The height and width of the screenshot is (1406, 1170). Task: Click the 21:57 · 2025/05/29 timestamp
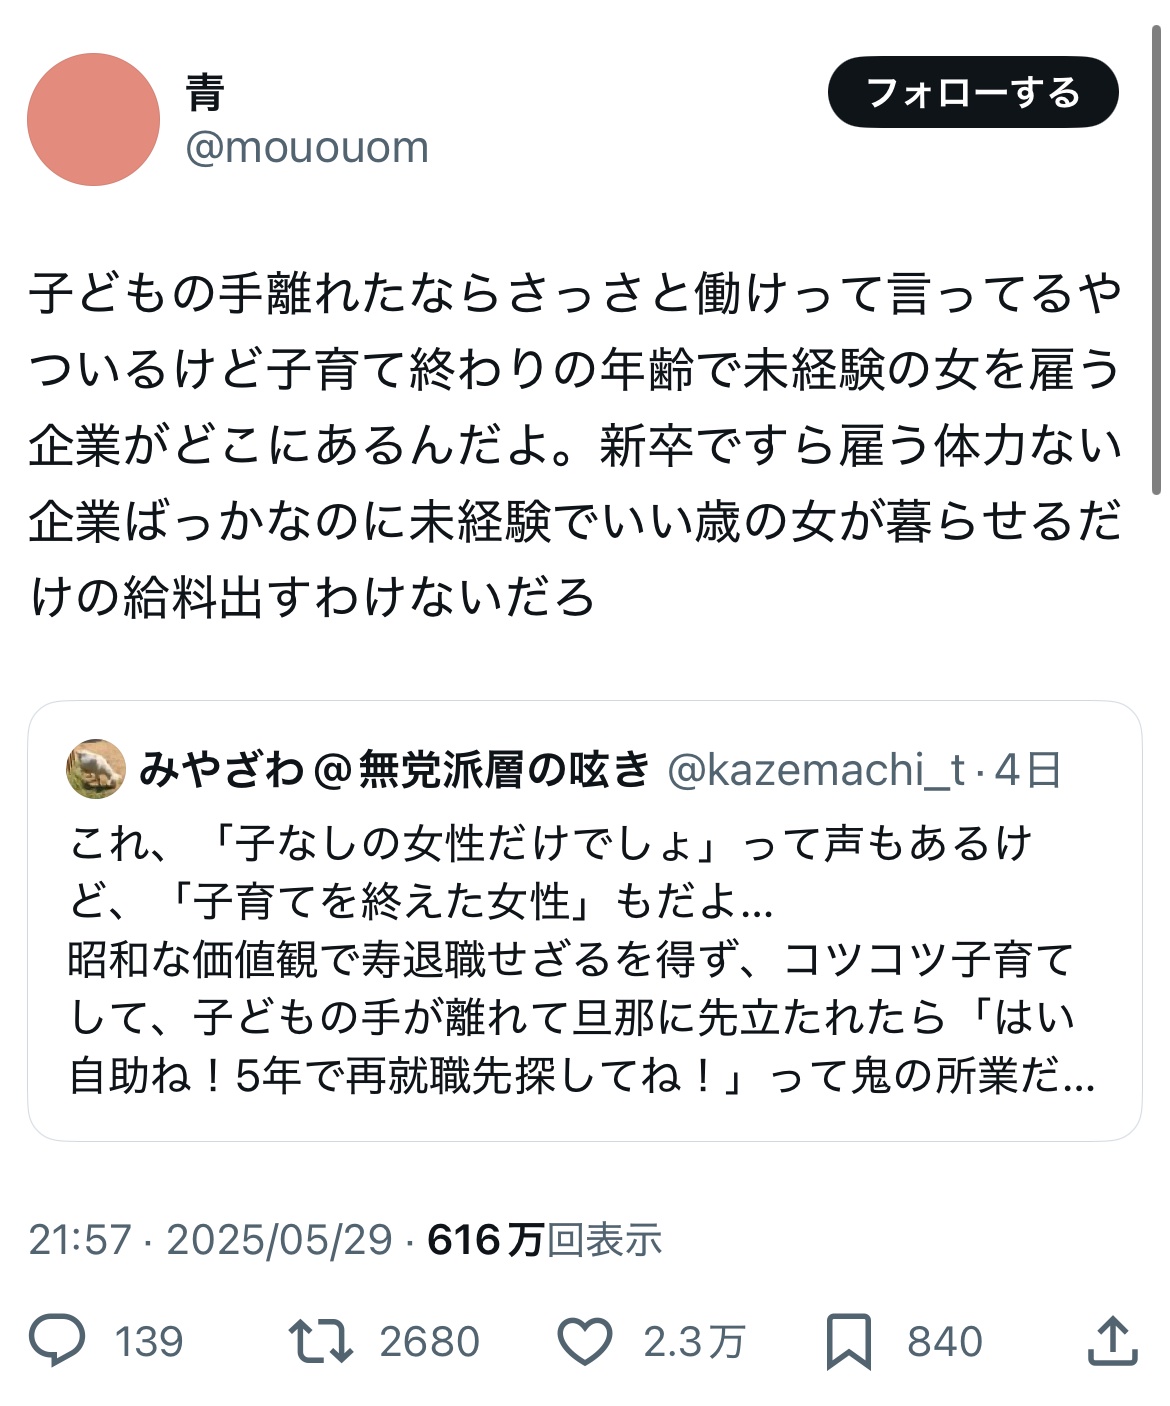click(x=210, y=1240)
